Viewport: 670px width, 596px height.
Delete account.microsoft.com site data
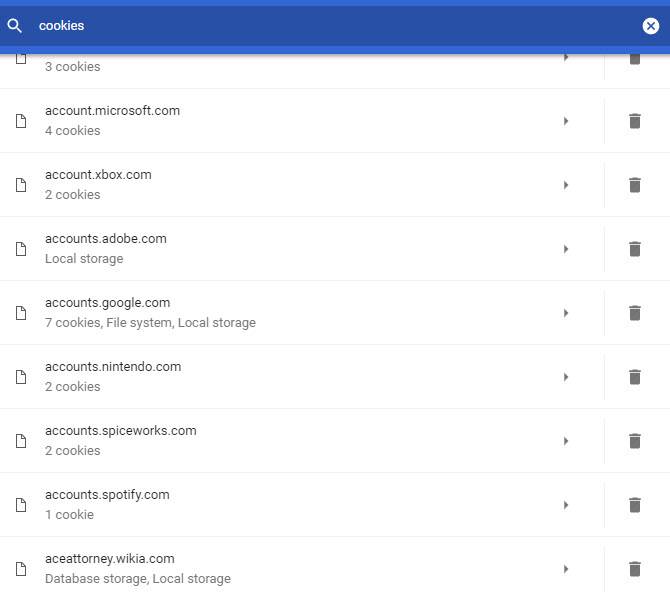click(635, 121)
